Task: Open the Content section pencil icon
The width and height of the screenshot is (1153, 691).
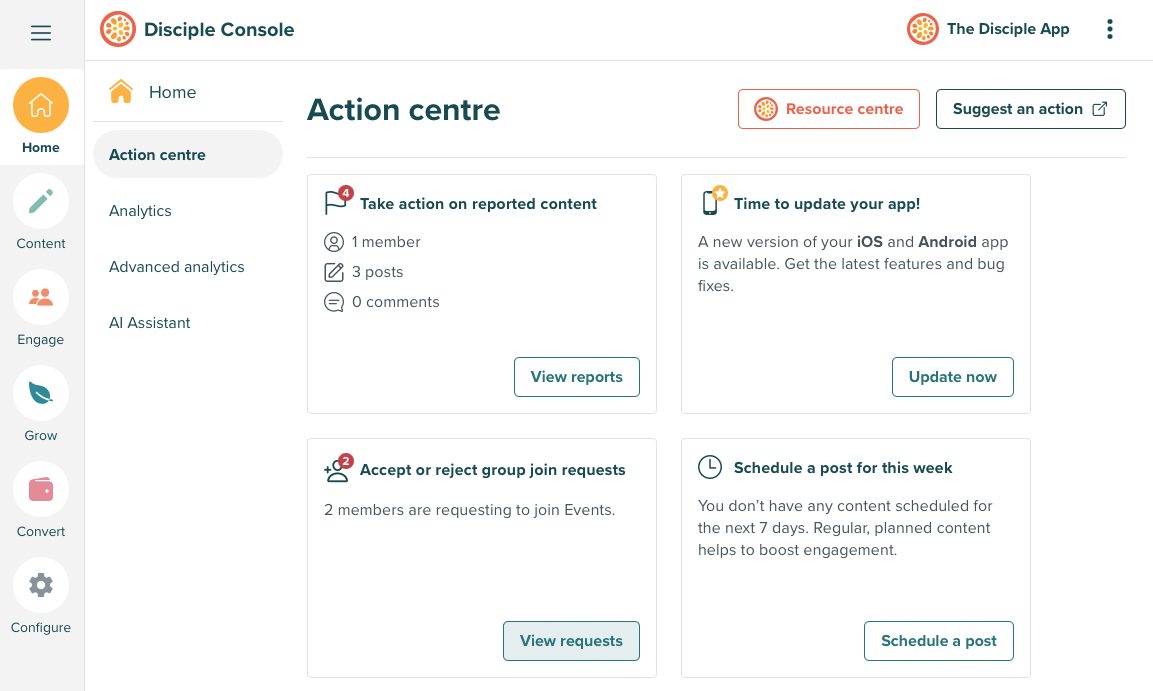Action: 41,202
